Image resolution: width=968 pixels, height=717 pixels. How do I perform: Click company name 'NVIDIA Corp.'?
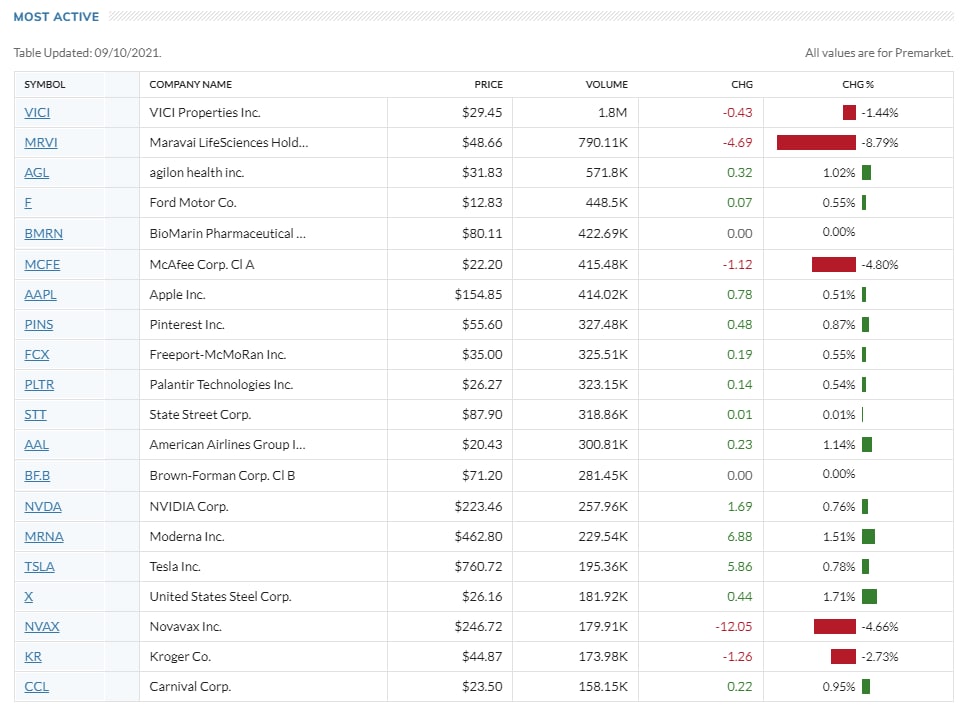(x=189, y=506)
